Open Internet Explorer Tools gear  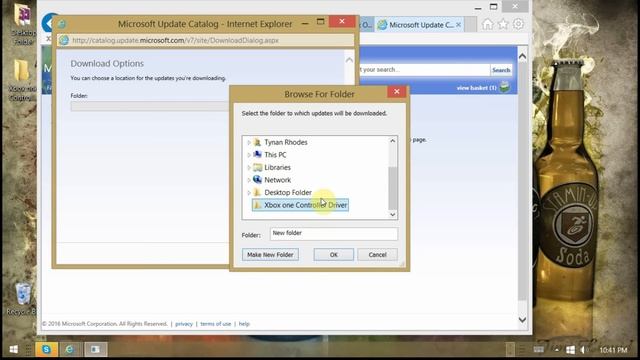click(x=518, y=24)
